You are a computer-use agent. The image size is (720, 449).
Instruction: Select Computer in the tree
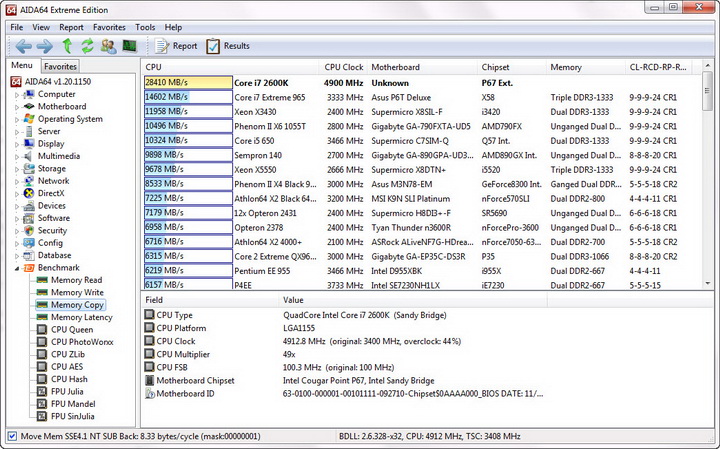coord(50,94)
